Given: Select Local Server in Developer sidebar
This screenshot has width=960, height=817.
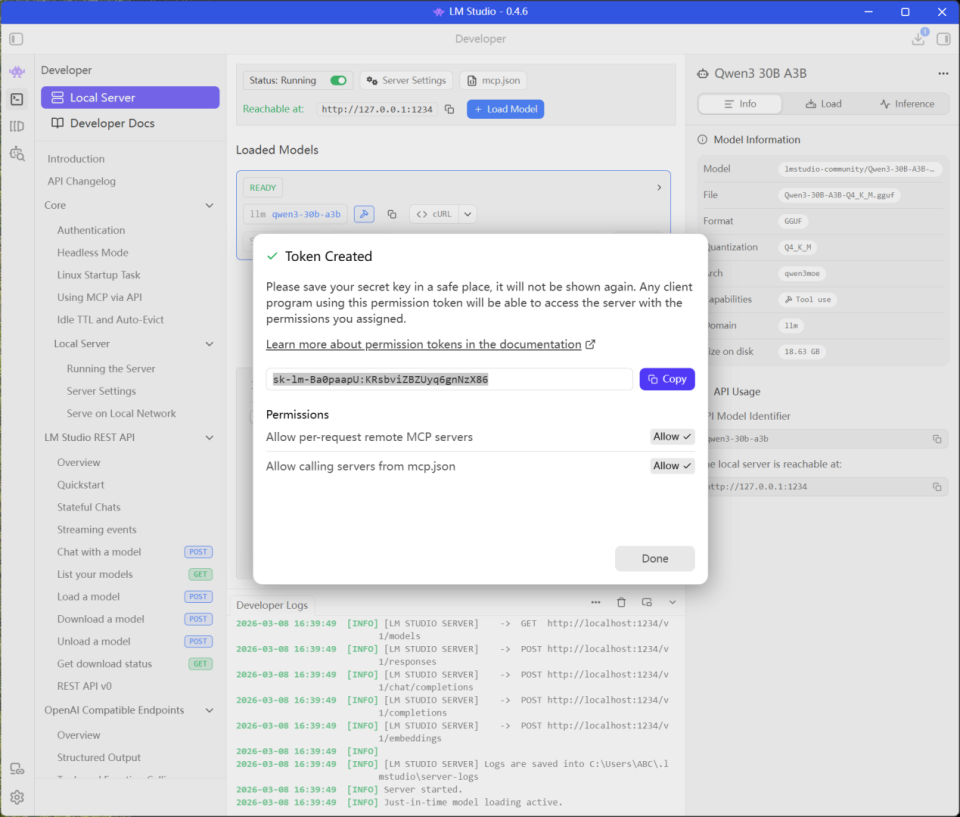Looking at the screenshot, I should 130,97.
